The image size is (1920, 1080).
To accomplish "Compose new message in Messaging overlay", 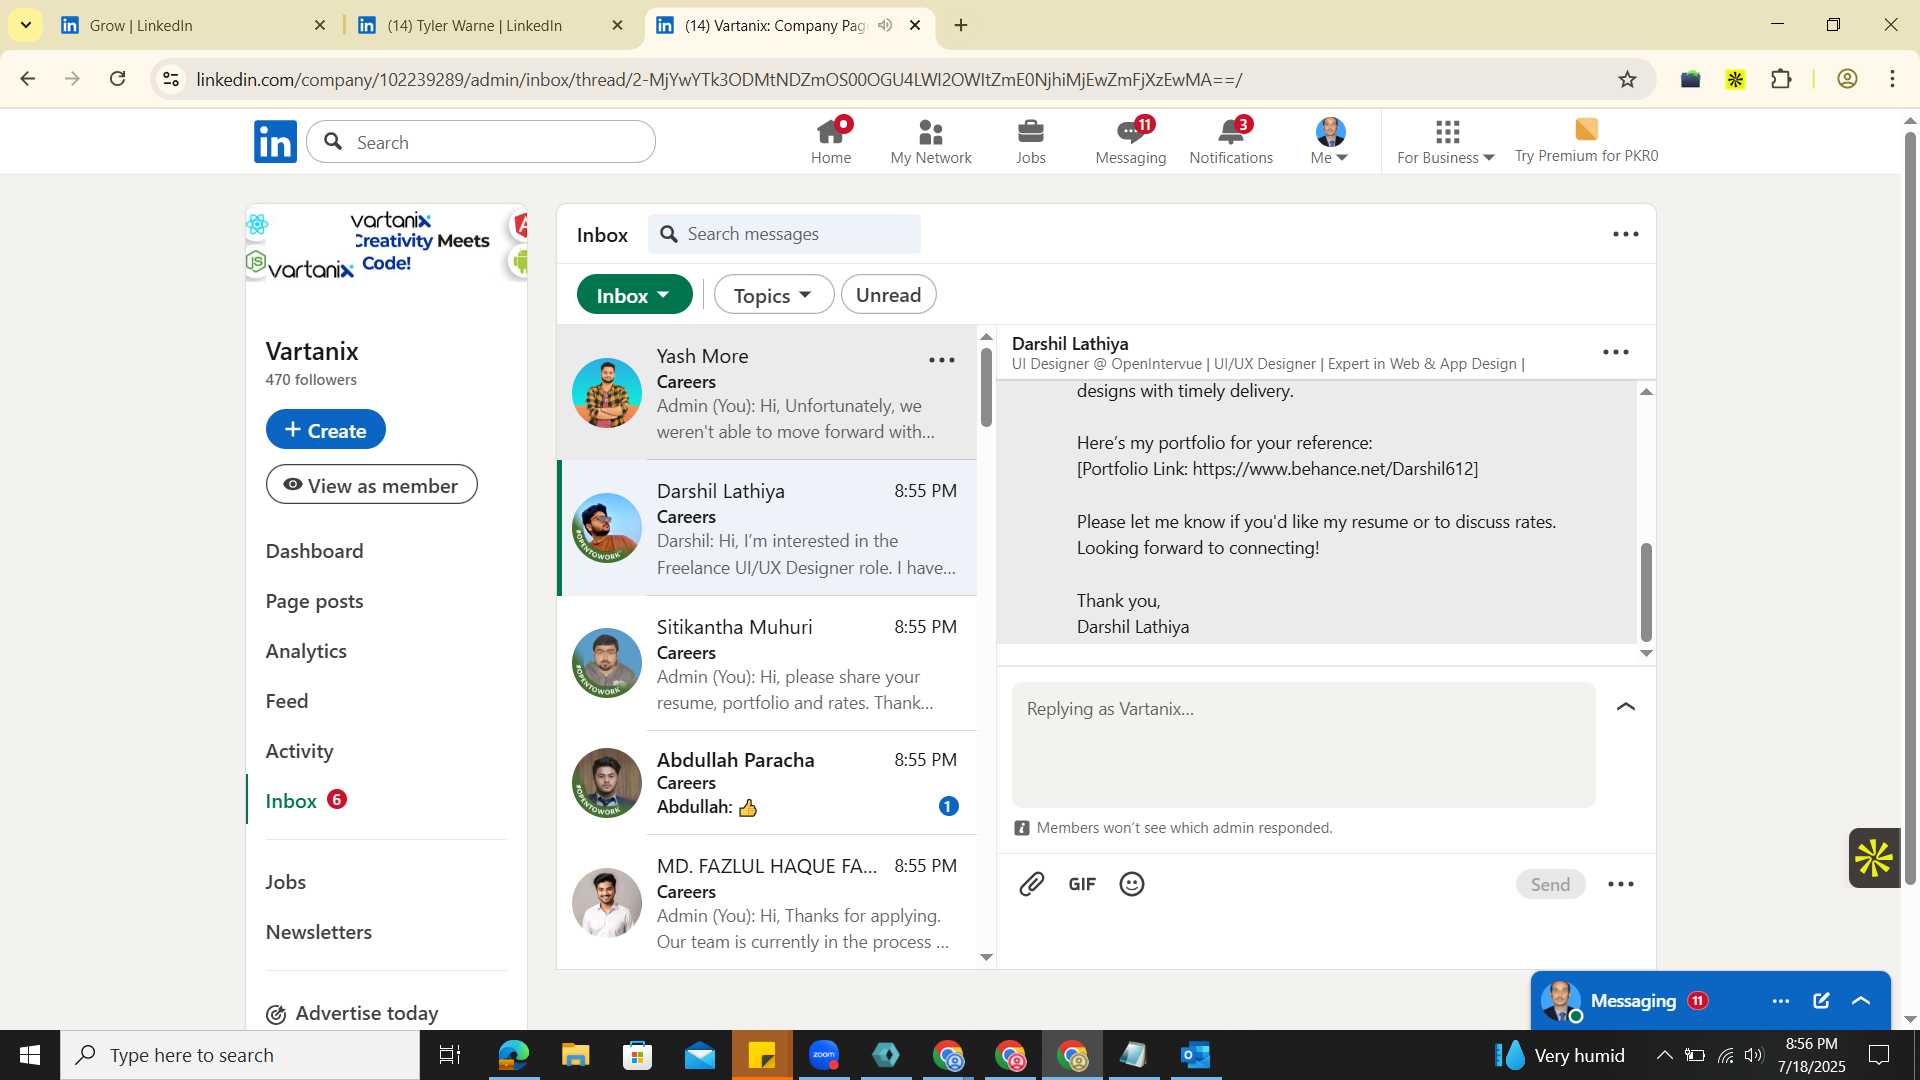I will tap(1821, 1001).
